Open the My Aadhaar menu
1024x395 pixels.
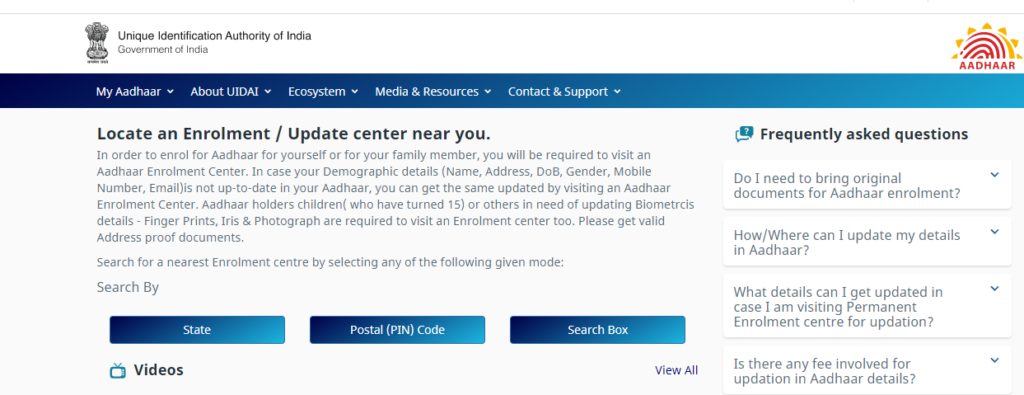(135, 91)
